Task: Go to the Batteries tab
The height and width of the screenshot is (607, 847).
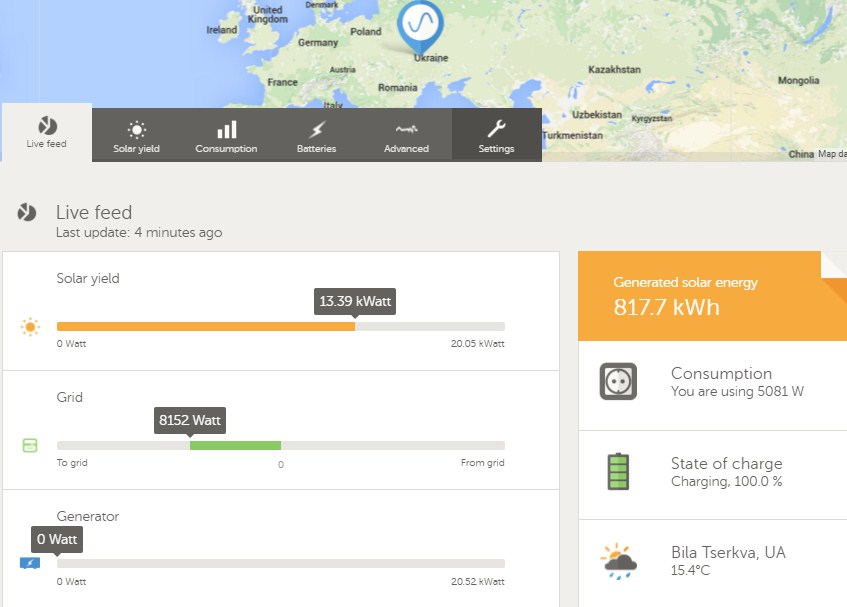Action: (316, 136)
